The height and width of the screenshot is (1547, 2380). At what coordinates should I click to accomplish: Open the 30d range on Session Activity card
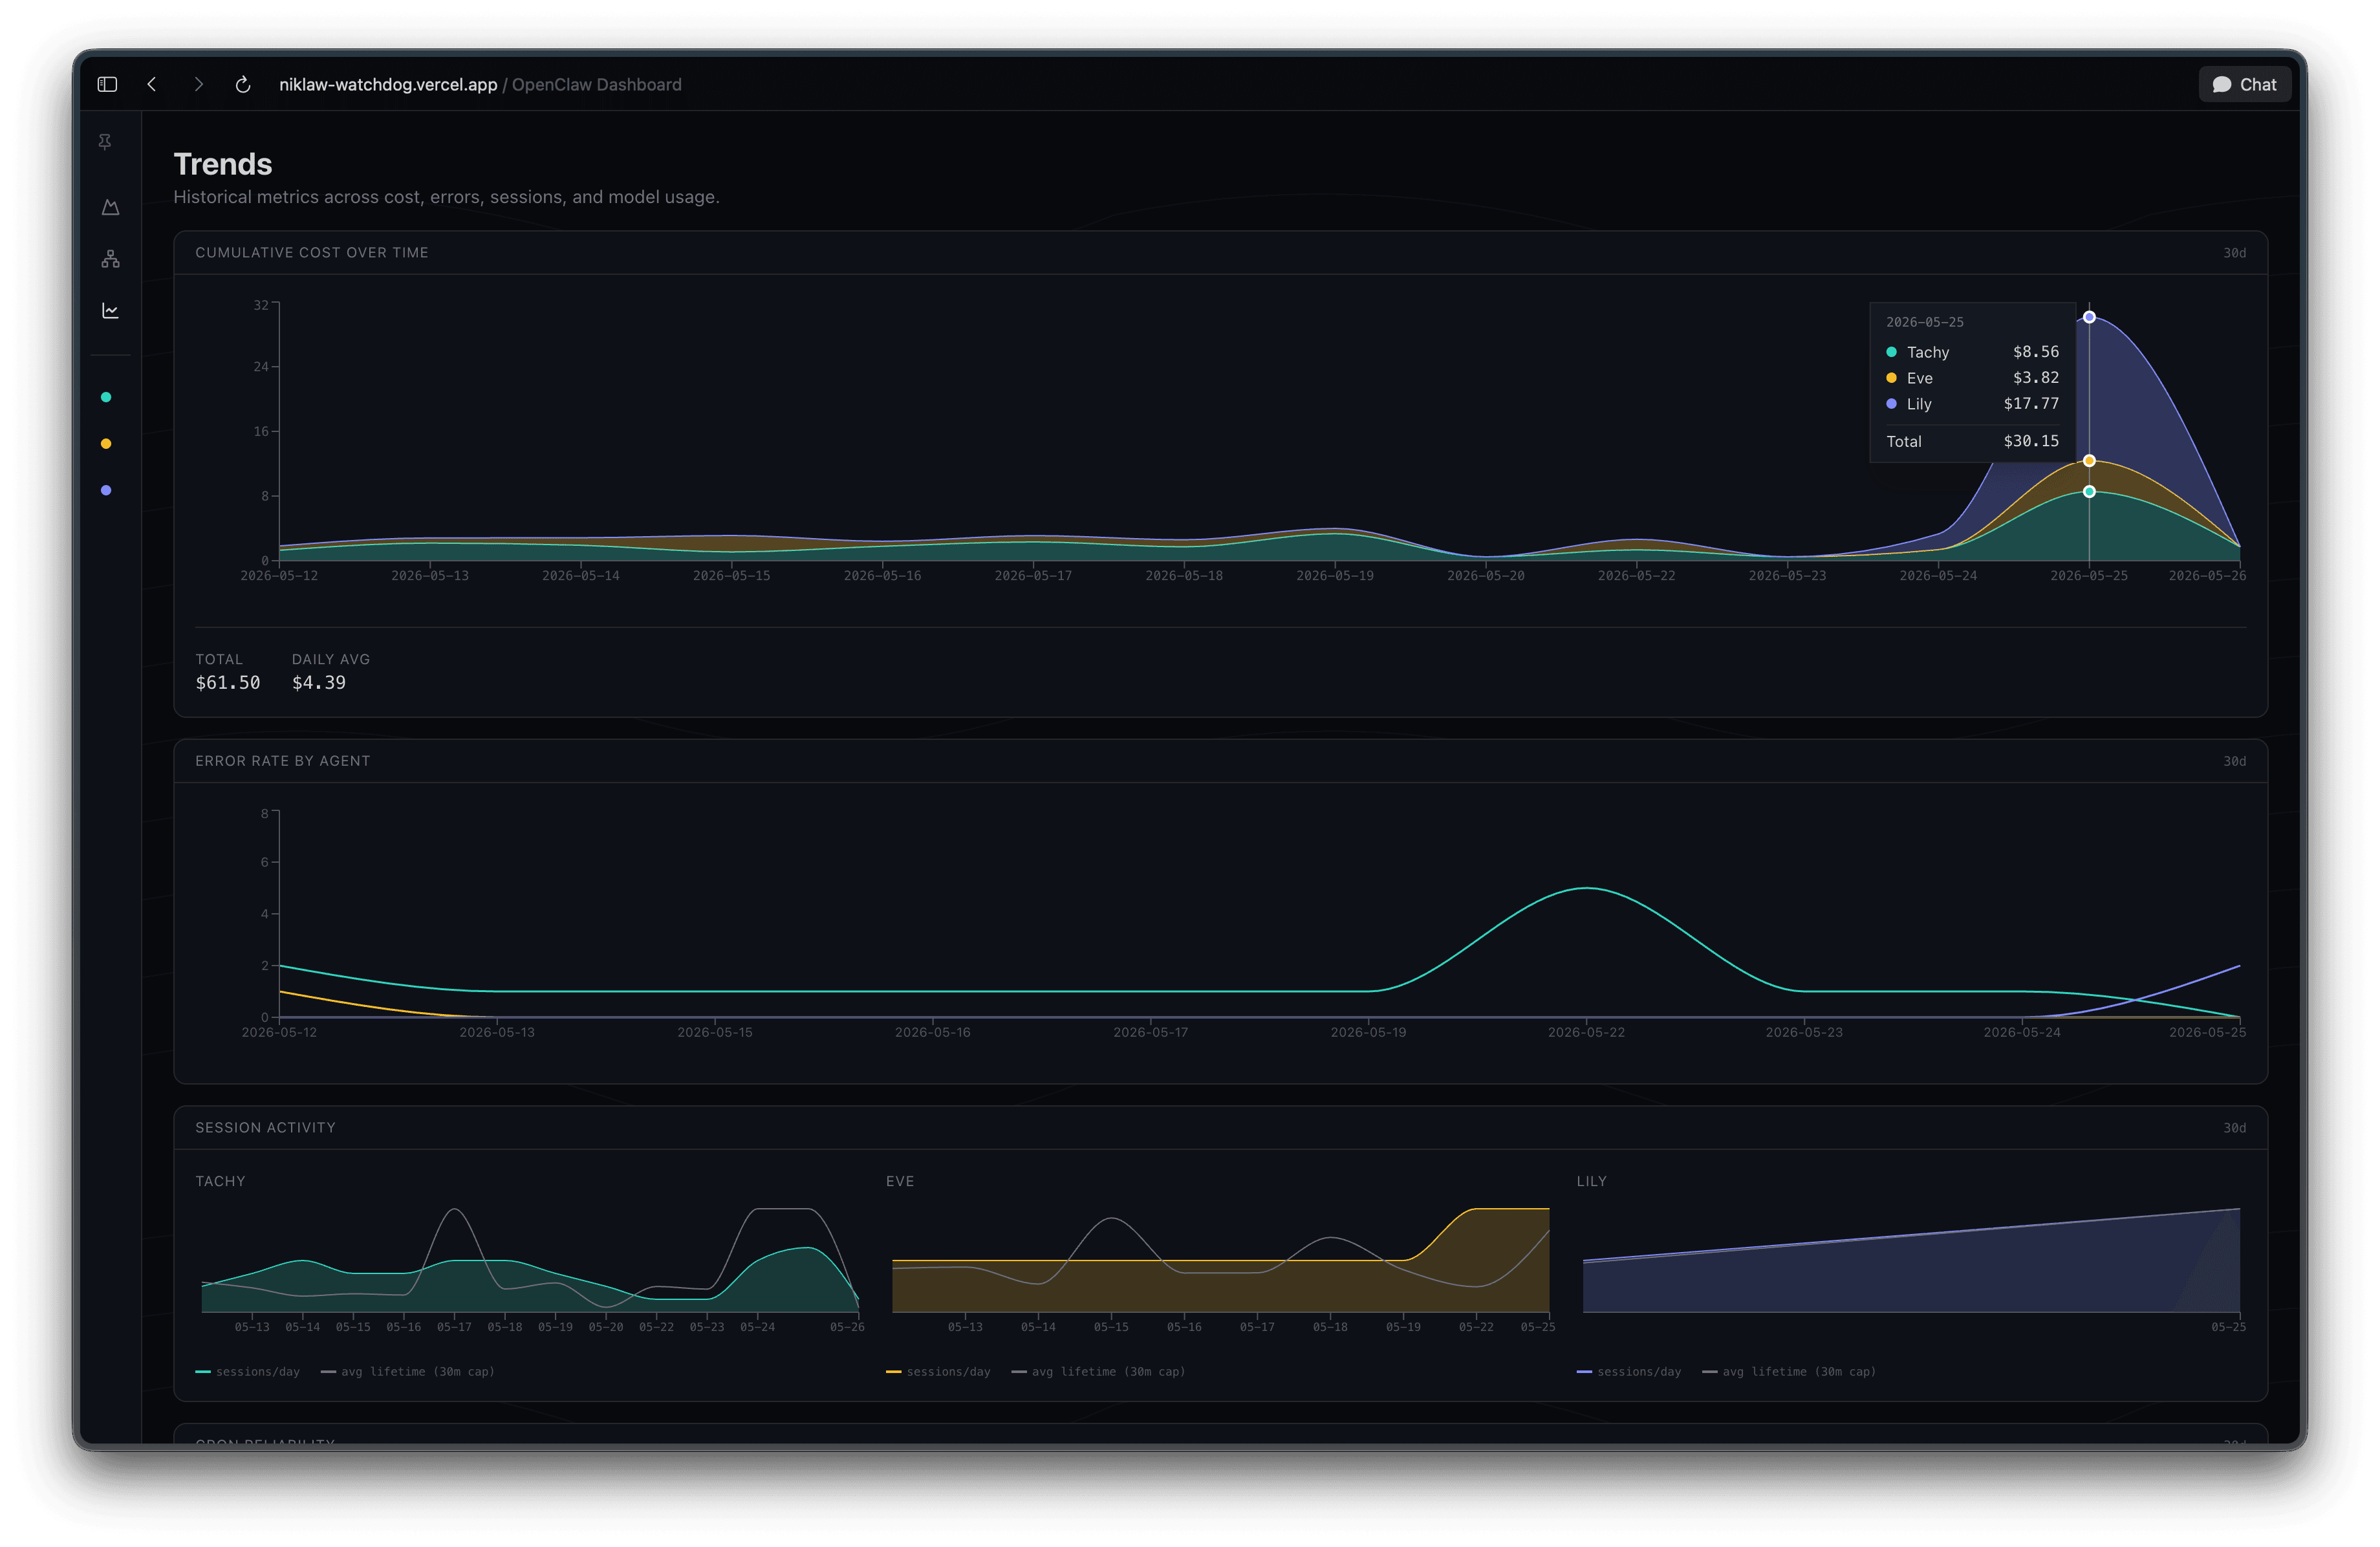coord(2234,1128)
